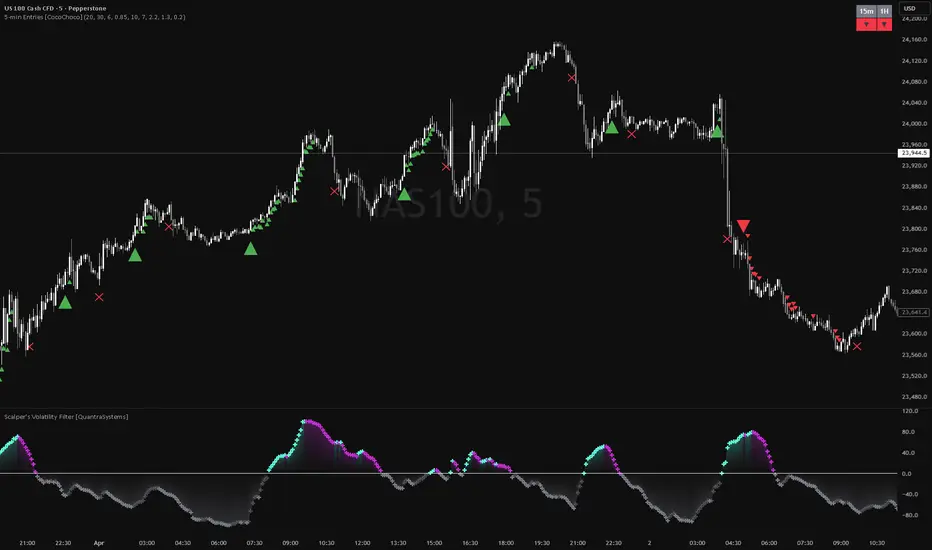This screenshot has height=550, width=932.
Task: Click the 12:00 time axis label
Action: click(362, 543)
